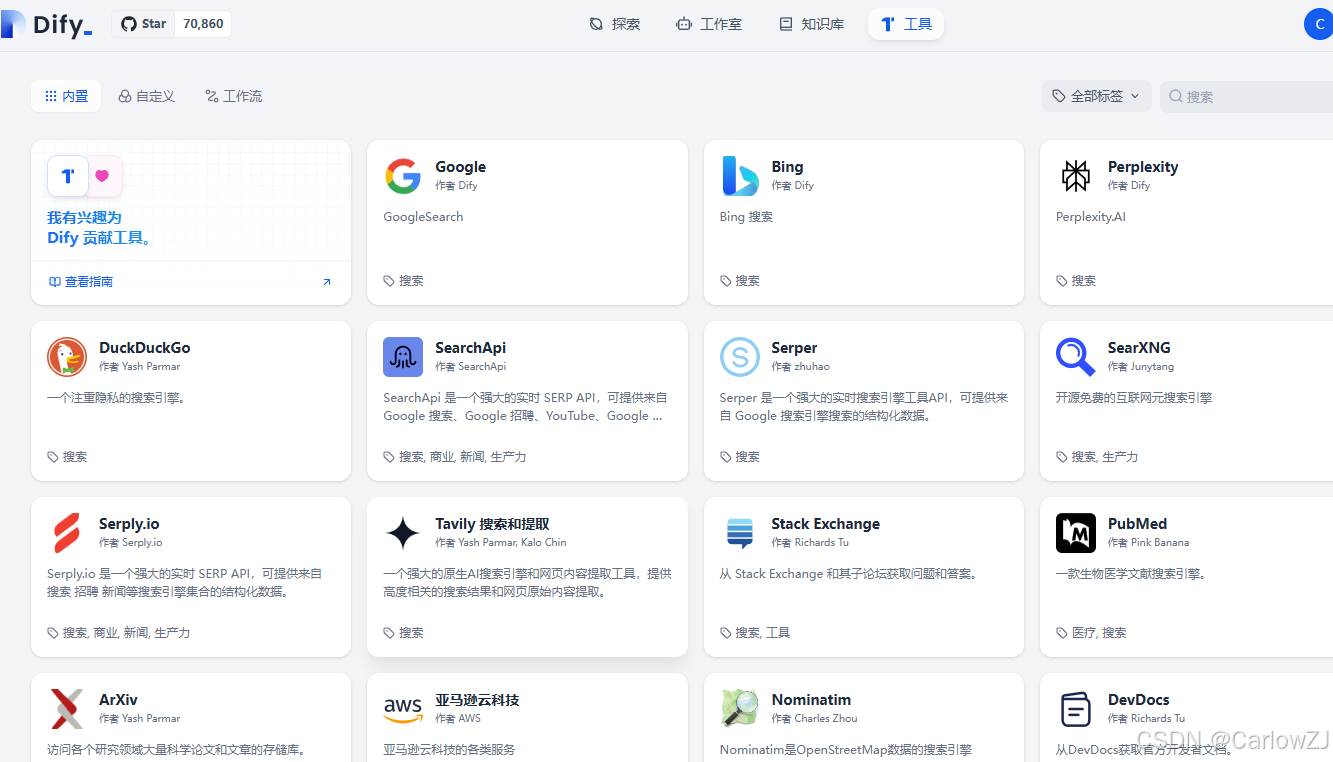Click the SearchApi octopus icon
This screenshot has width=1333, height=762.
pos(403,357)
